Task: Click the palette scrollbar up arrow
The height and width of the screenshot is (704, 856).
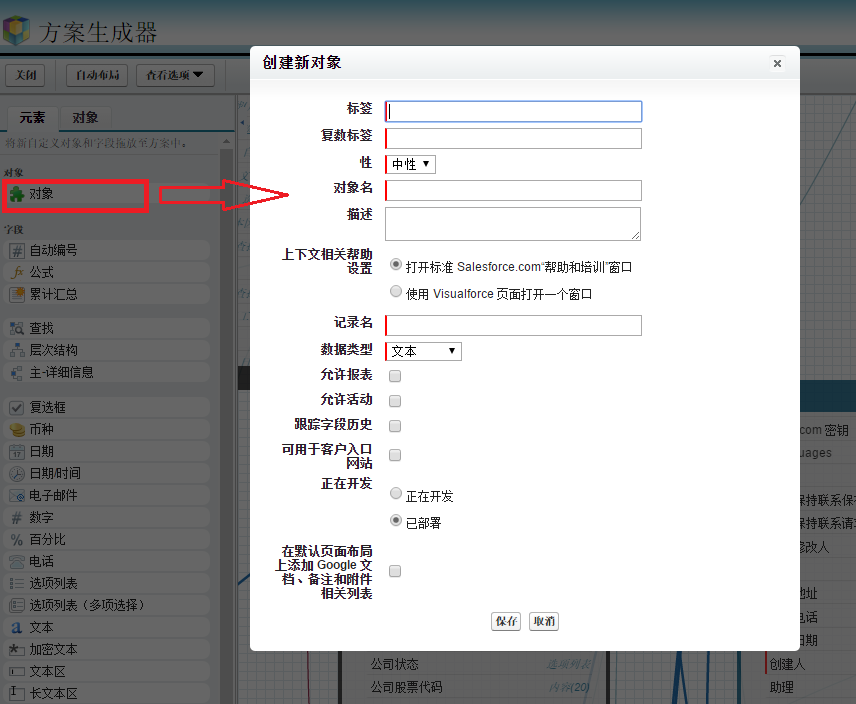Action: pyautogui.click(x=227, y=141)
